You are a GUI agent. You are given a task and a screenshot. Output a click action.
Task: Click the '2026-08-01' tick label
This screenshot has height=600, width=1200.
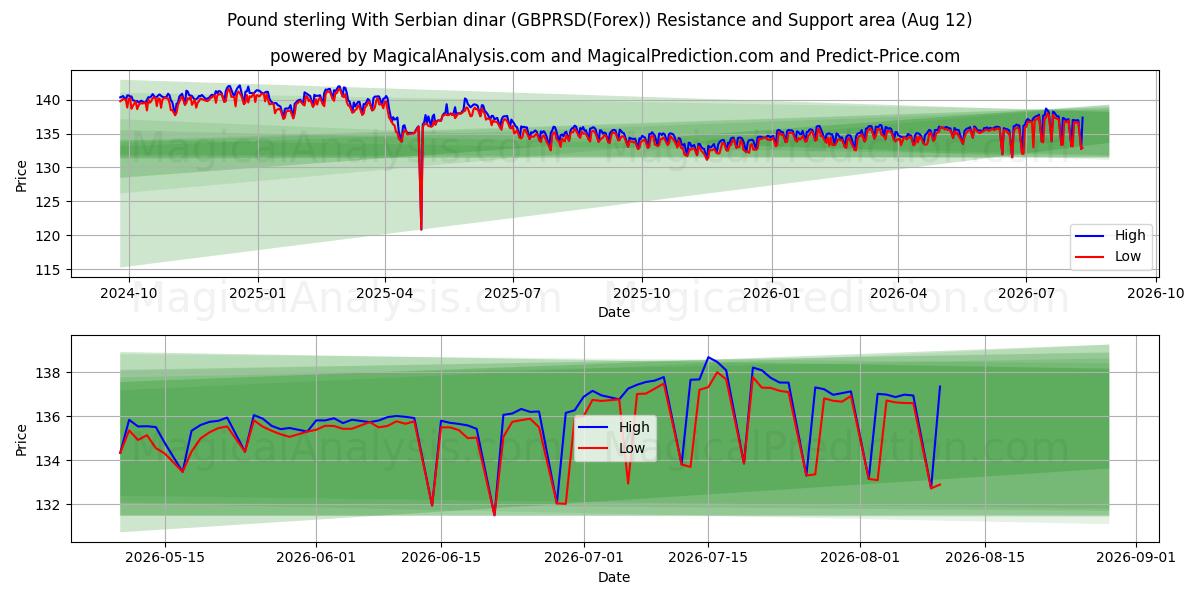pos(860,558)
